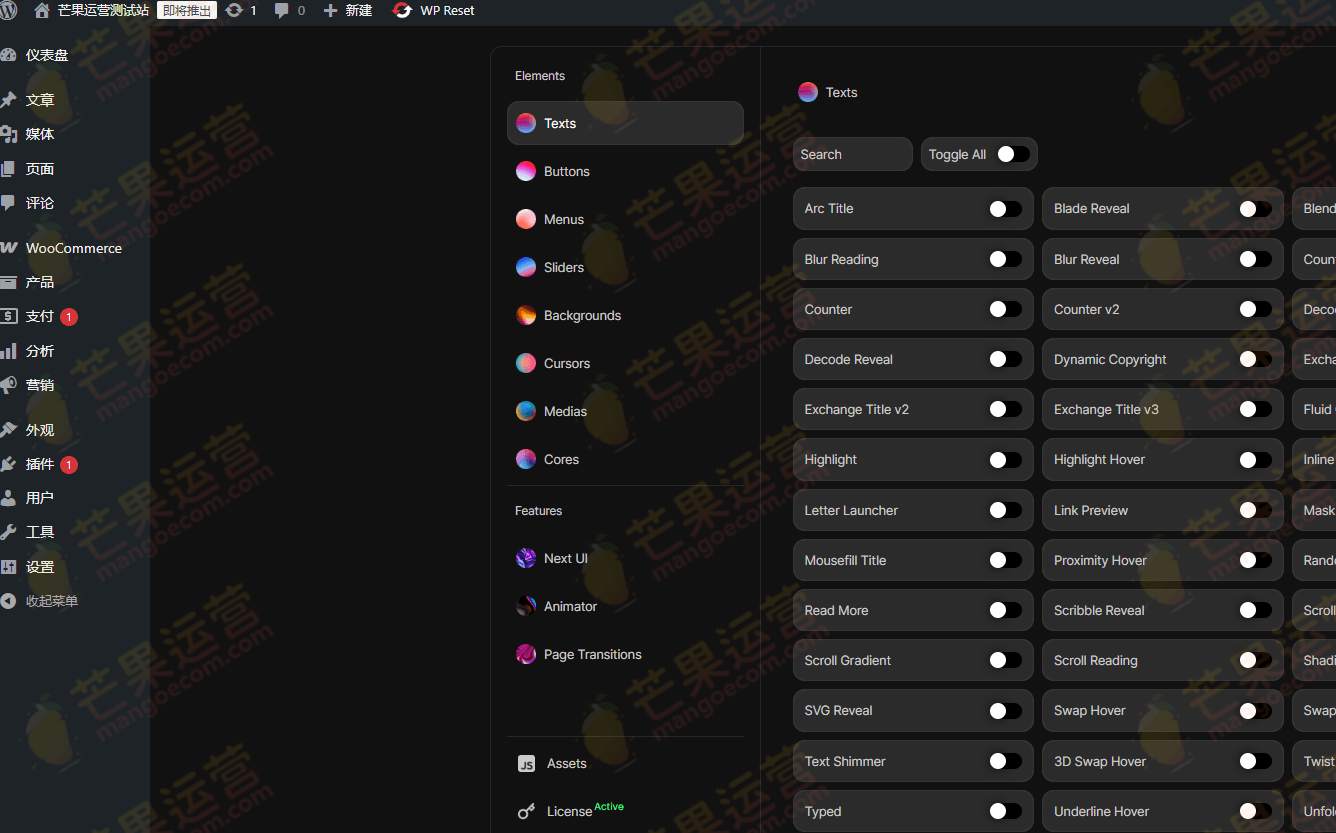Open the site home icon in the admin bar
Image resolution: width=1336 pixels, height=833 pixels.
click(42, 10)
